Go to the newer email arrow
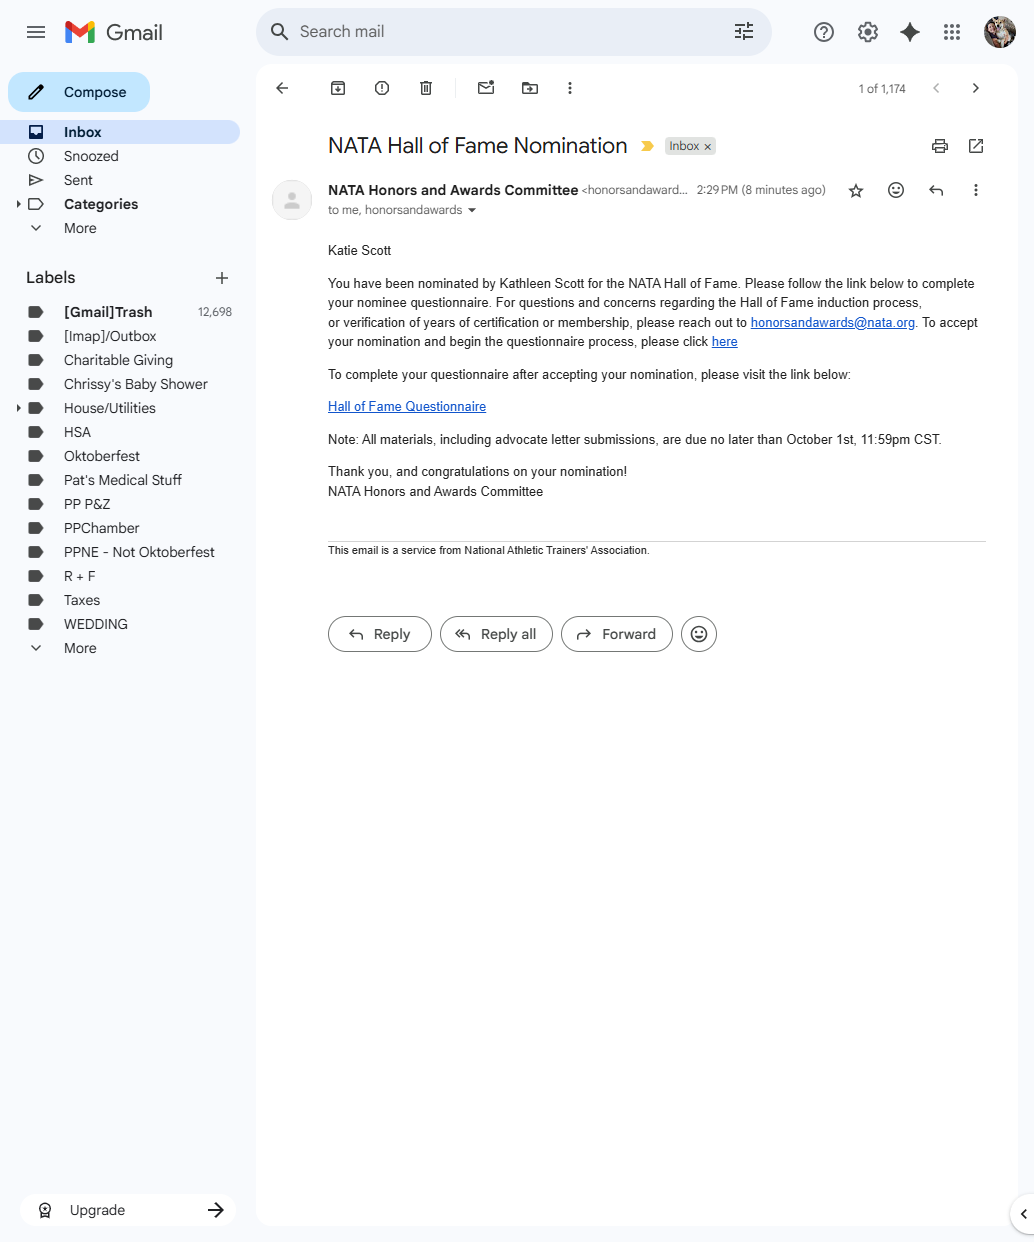 [x=936, y=88]
